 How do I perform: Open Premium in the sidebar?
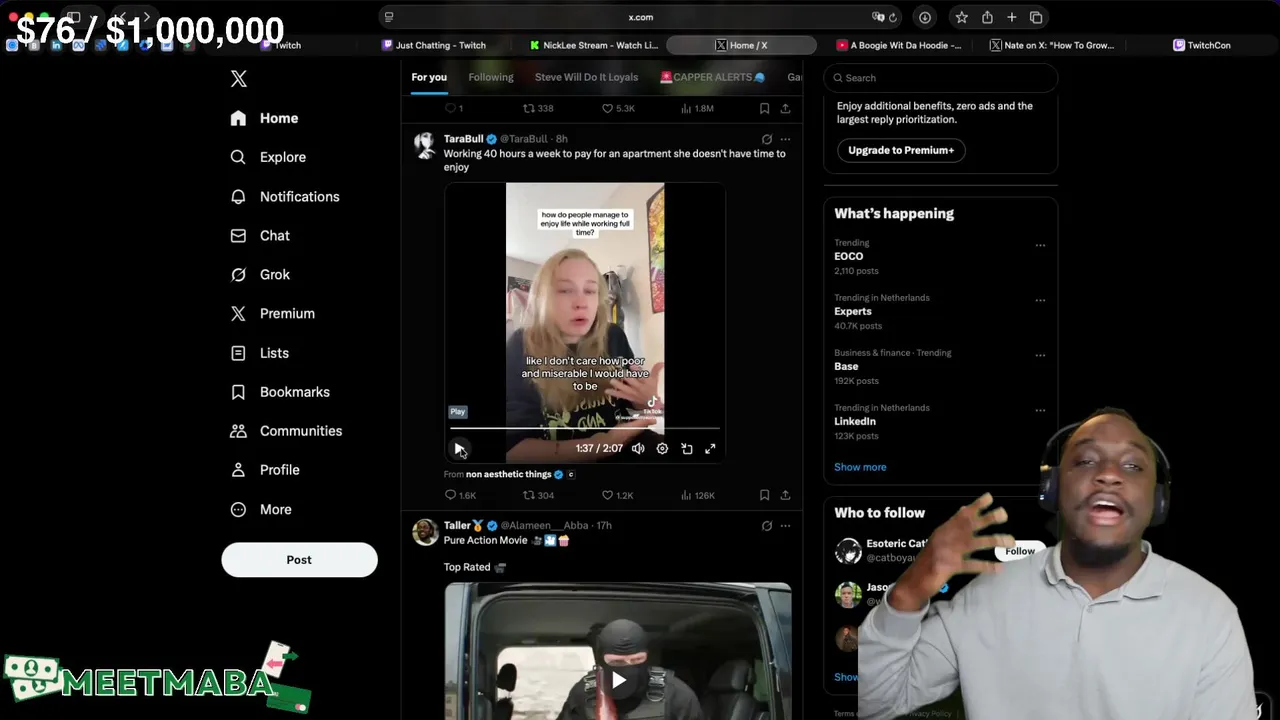(272, 314)
